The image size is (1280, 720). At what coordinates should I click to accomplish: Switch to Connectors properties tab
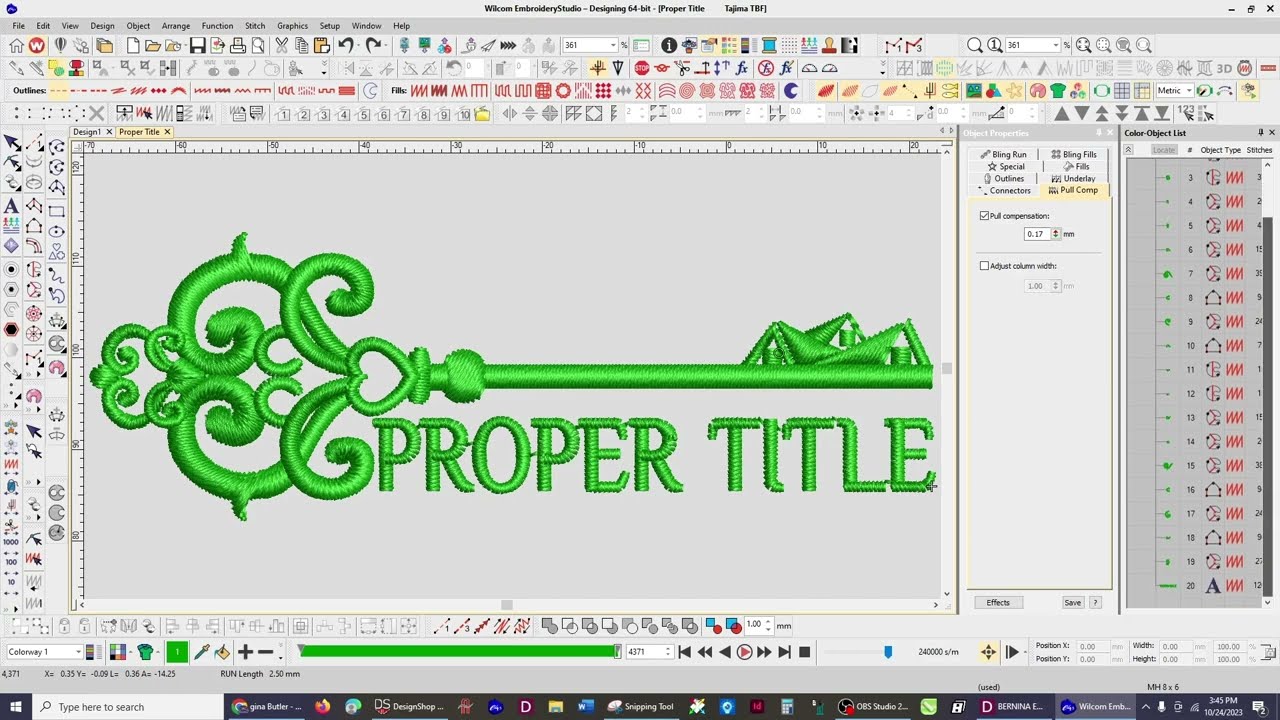coord(1005,190)
